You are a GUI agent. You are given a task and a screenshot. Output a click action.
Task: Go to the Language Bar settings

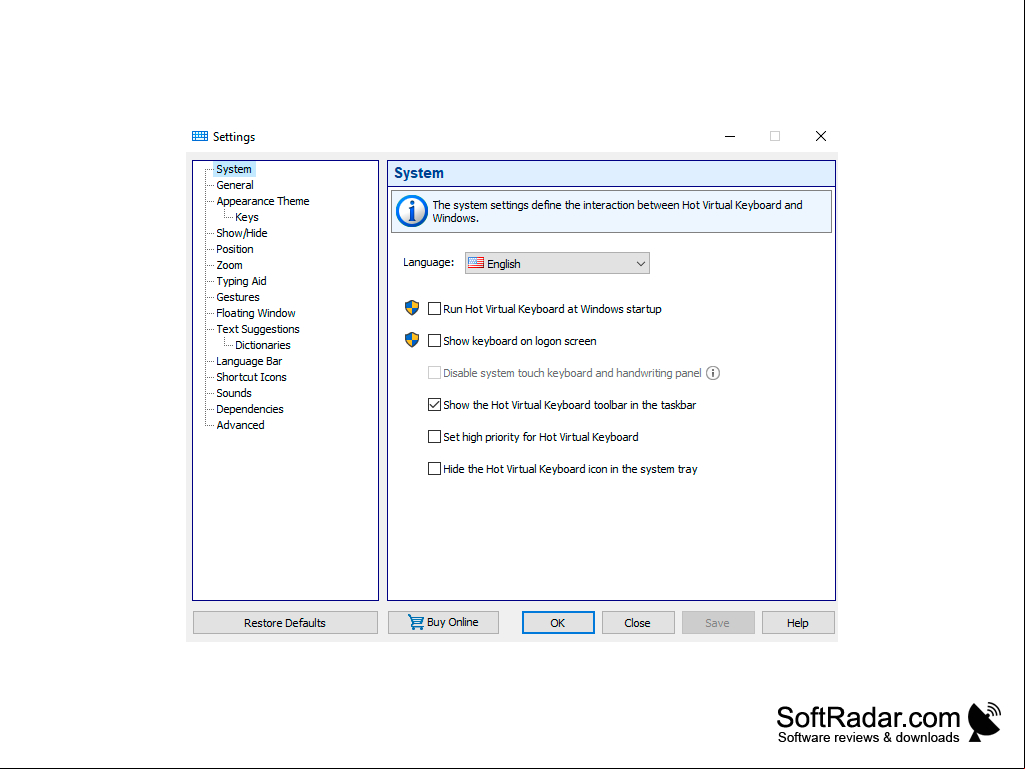click(x=249, y=362)
